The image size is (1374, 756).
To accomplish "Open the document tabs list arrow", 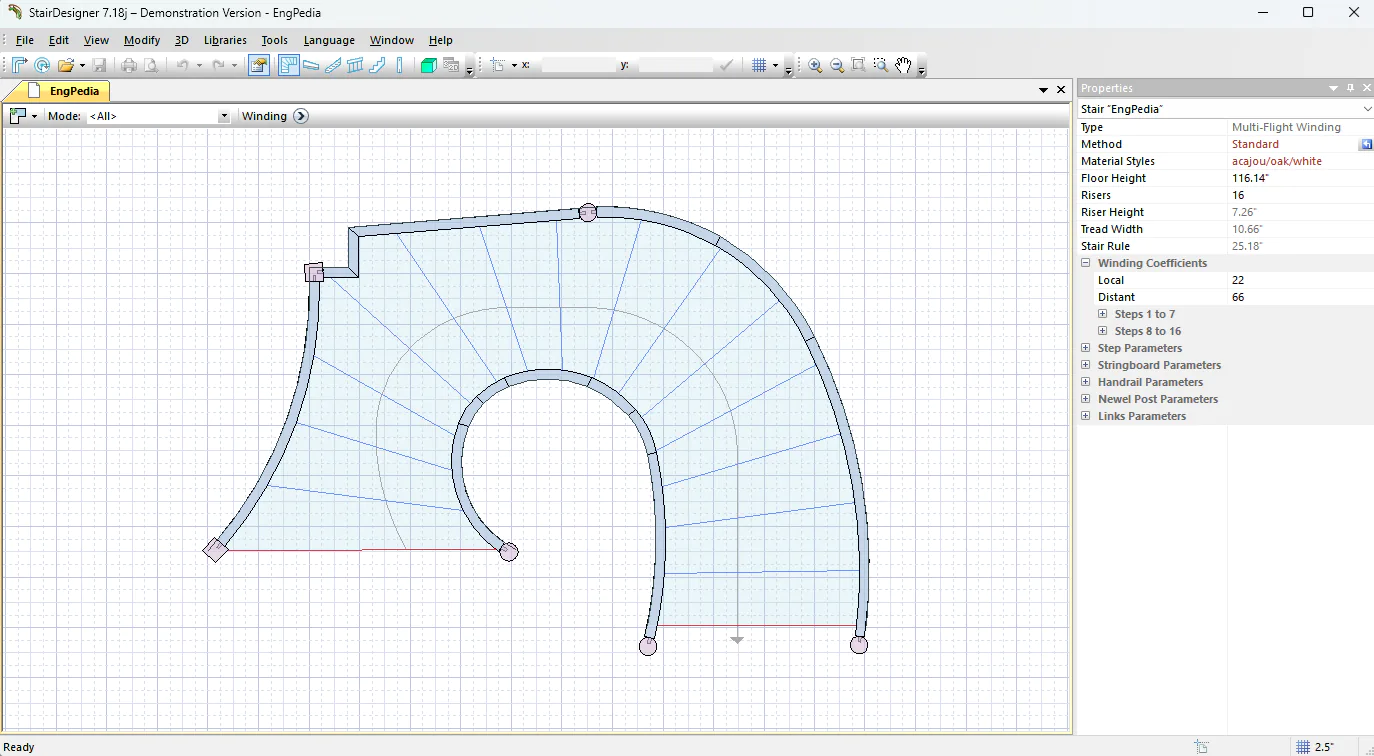I will click(x=1044, y=90).
